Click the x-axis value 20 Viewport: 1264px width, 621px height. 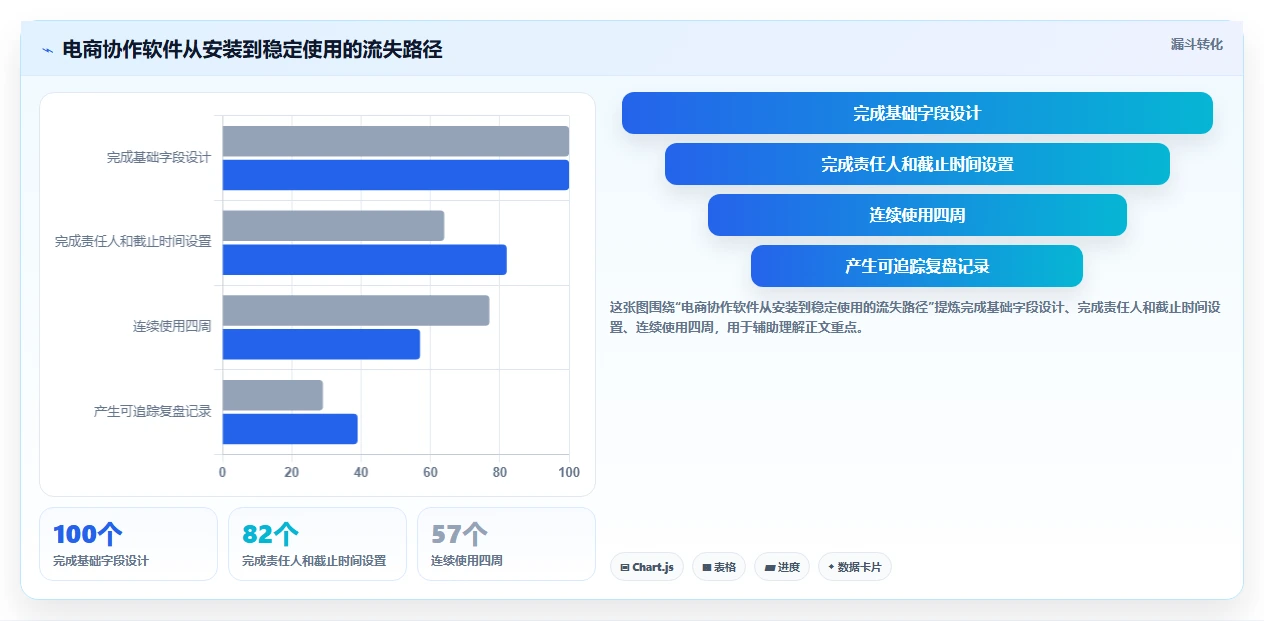pyautogui.click(x=292, y=472)
